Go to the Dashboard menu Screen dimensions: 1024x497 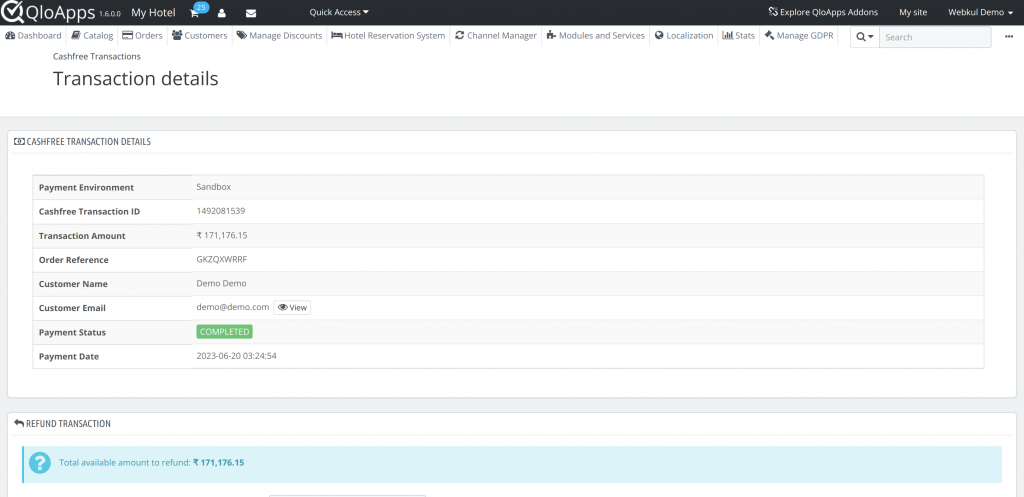[x=33, y=36]
